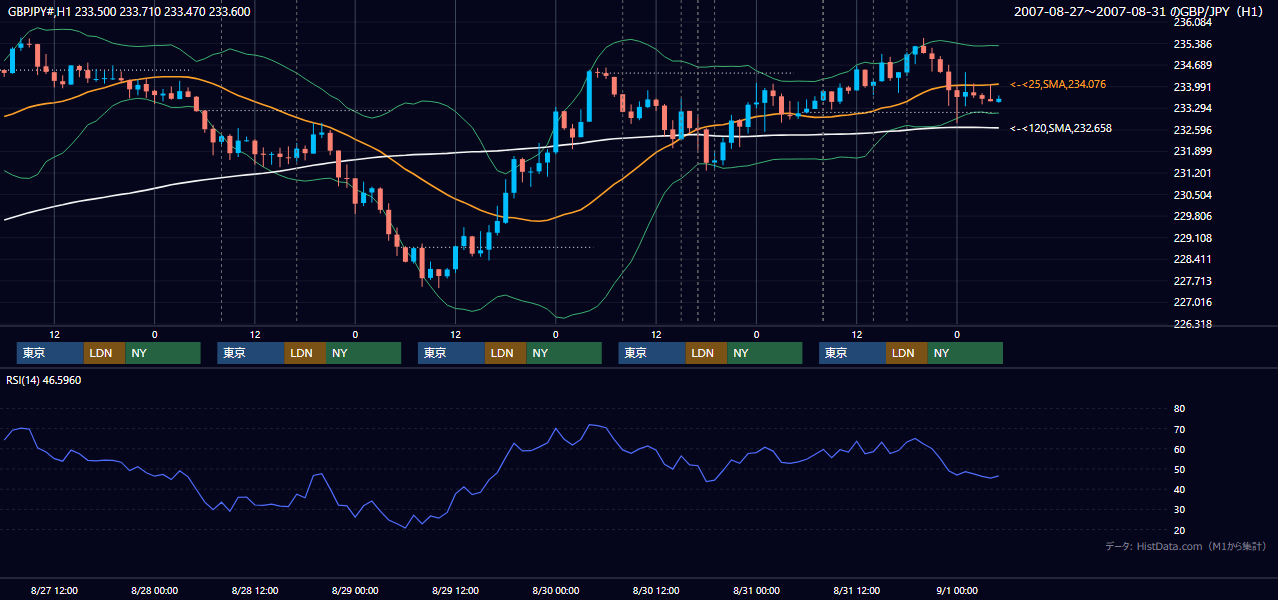
Task: Click price axis label 235.386
Action: pos(1192,44)
